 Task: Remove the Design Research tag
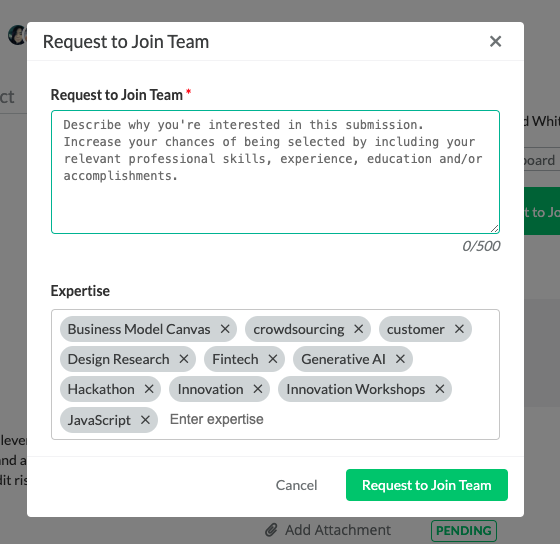point(184,359)
